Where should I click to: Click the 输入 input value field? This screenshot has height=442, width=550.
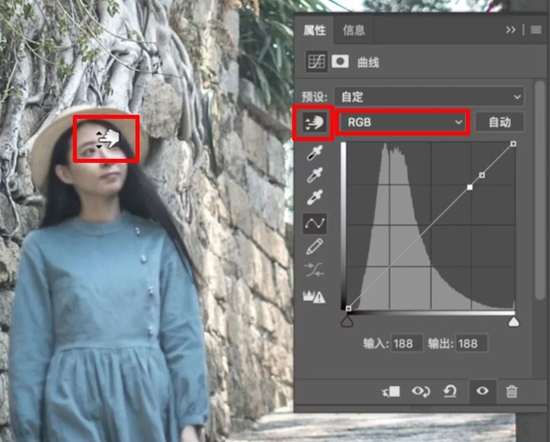(x=407, y=343)
